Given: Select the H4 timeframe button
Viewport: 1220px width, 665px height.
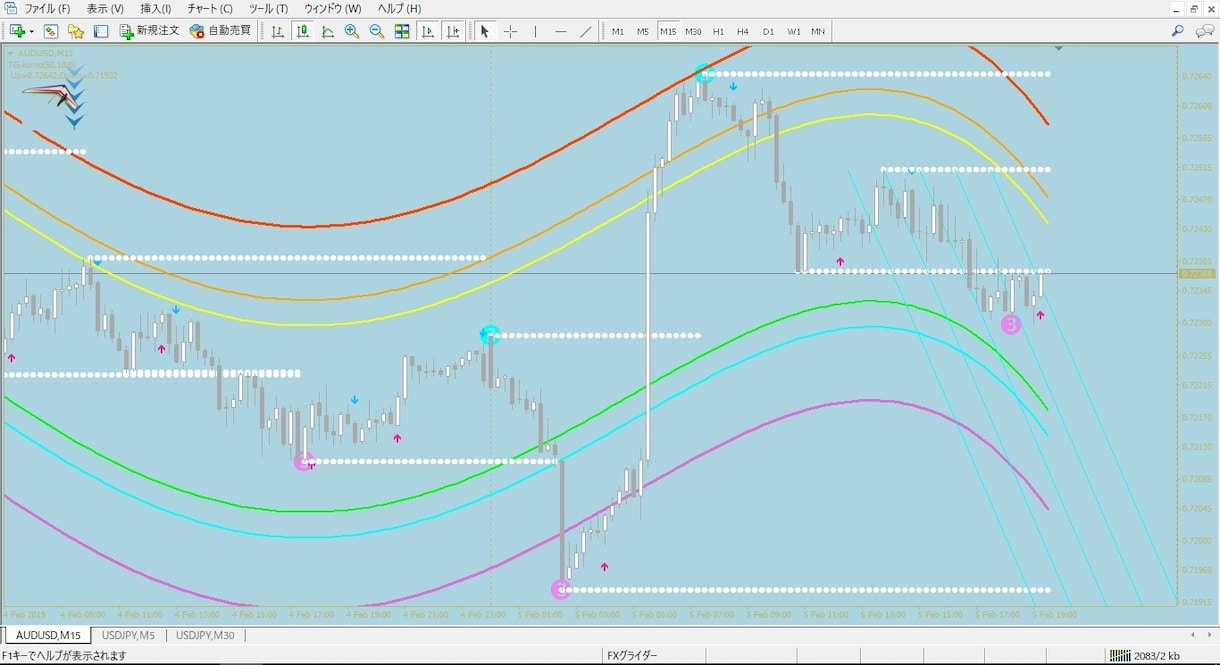Looking at the screenshot, I should coord(743,31).
